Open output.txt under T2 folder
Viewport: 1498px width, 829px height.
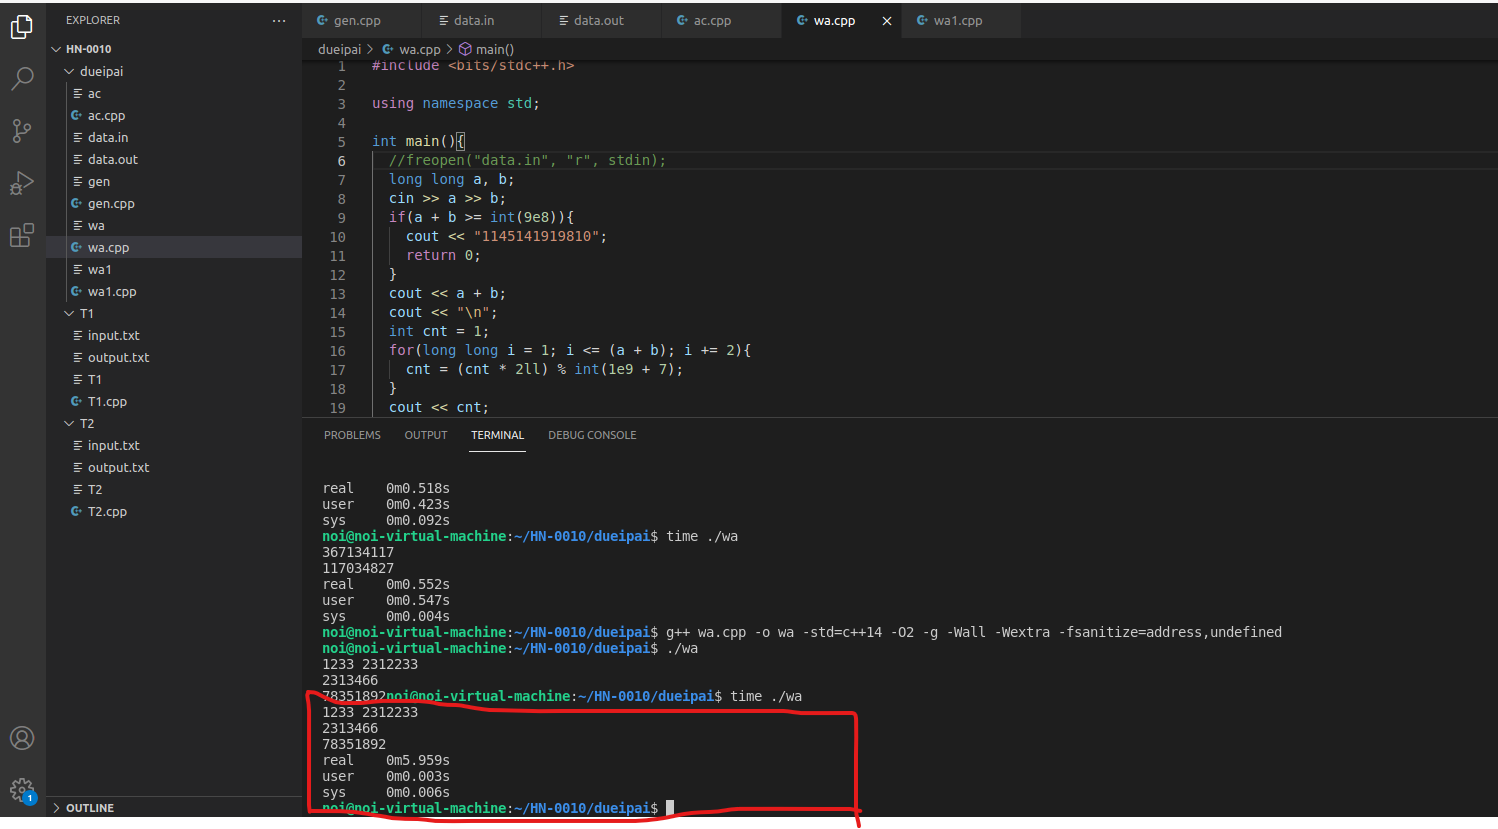[x=174, y=468]
